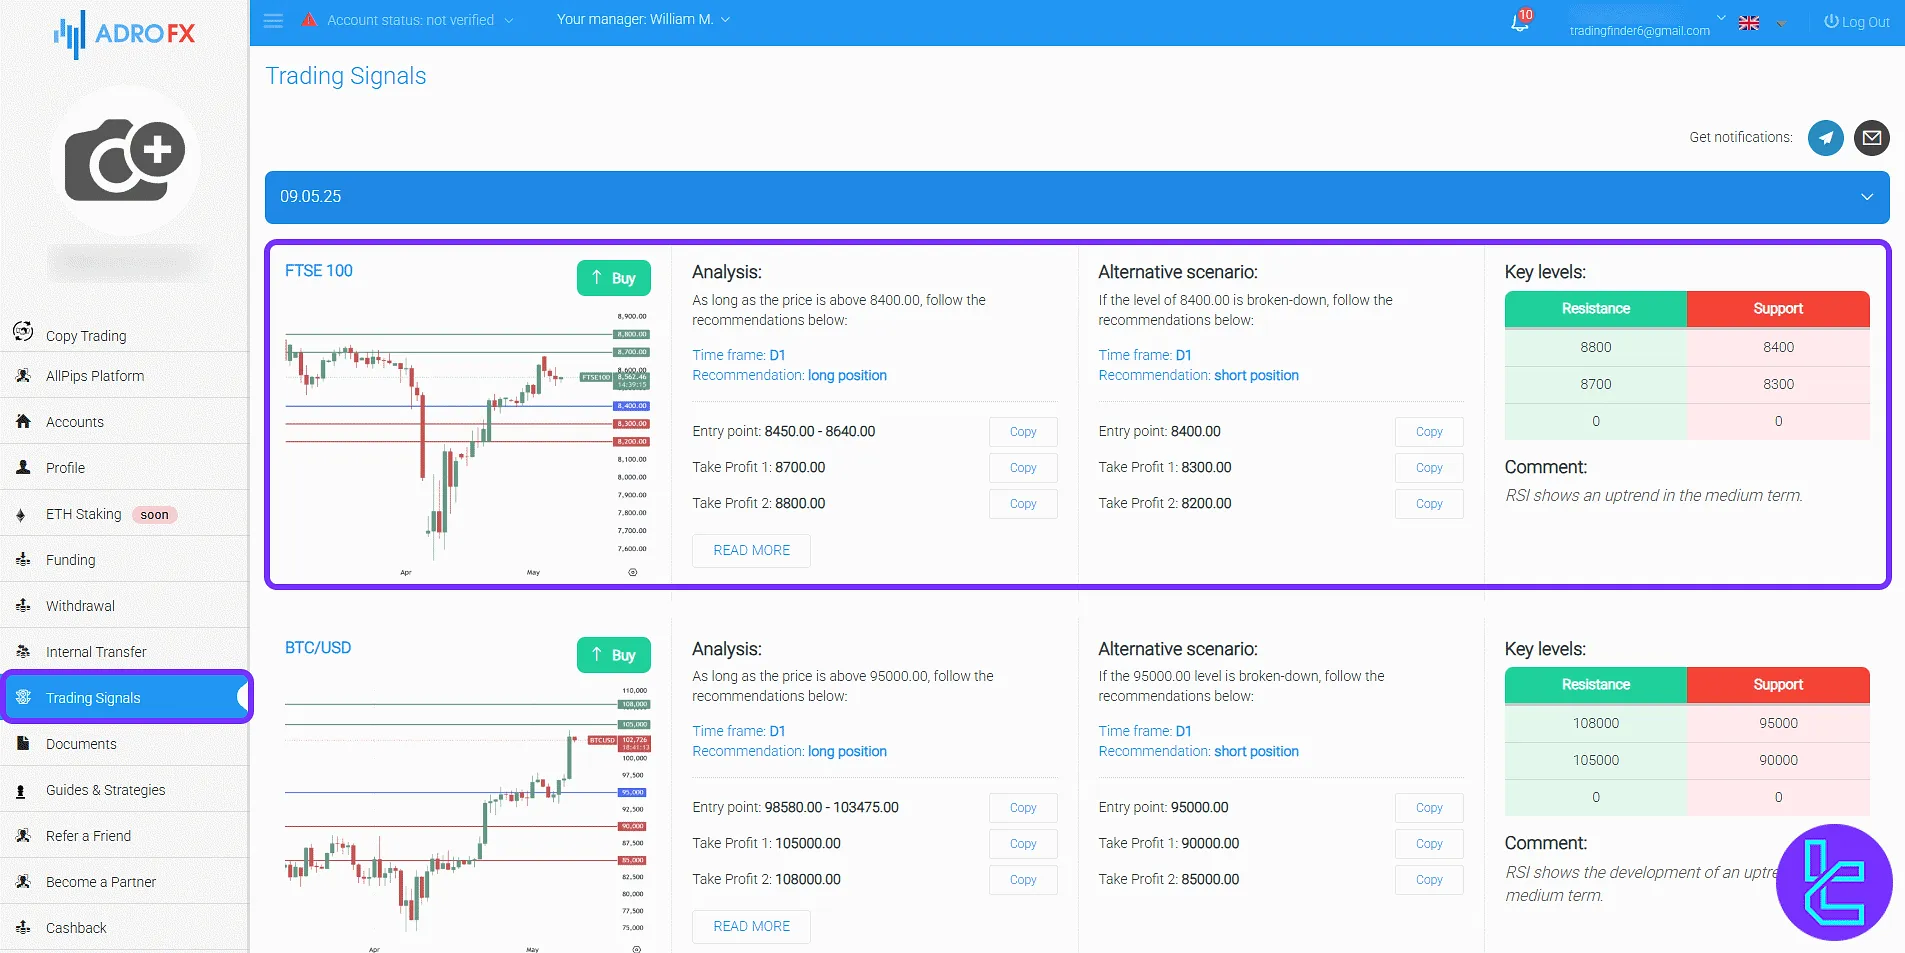The image size is (1905, 953).
Task: Copy FTSE 100 Take Profit 1: 8700.00
Action: [1023, 468]
